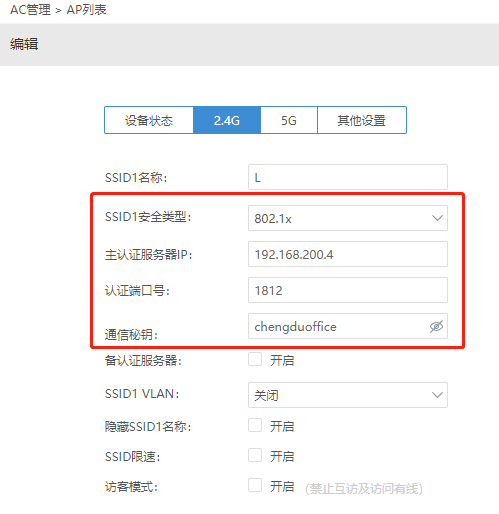This screenshot has width=499, height=514.
Task: Toggle the password visibility eye icon
Action: pos(436,326)
